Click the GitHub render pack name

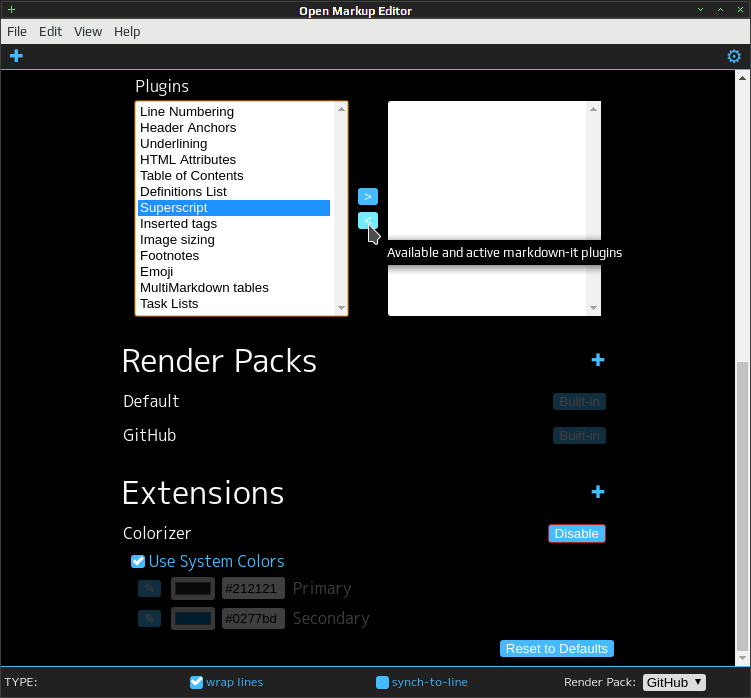(149, 435)
